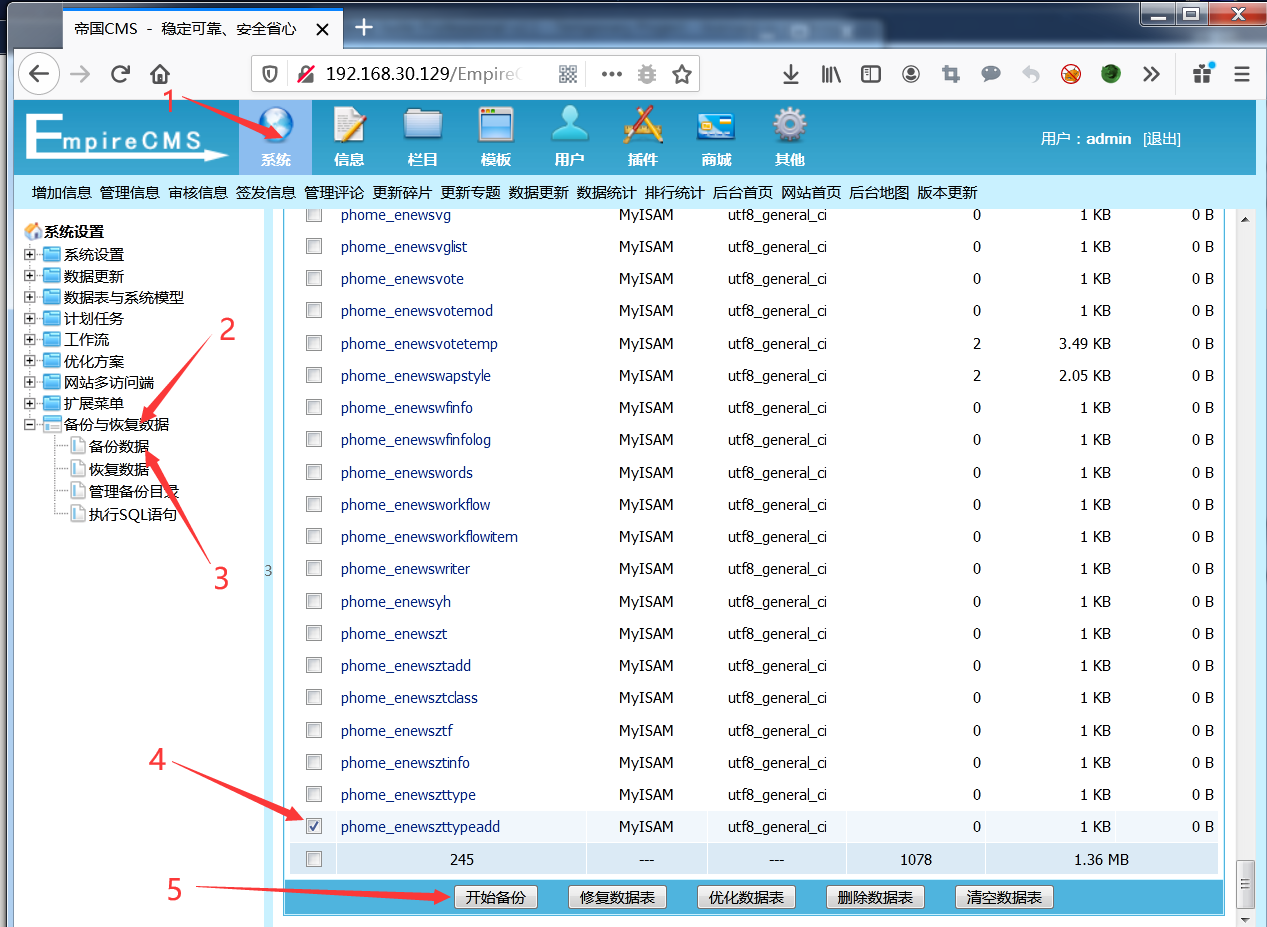
Task: Open 后台首页 from the menu bar
Action: click(x=741, y=191)
